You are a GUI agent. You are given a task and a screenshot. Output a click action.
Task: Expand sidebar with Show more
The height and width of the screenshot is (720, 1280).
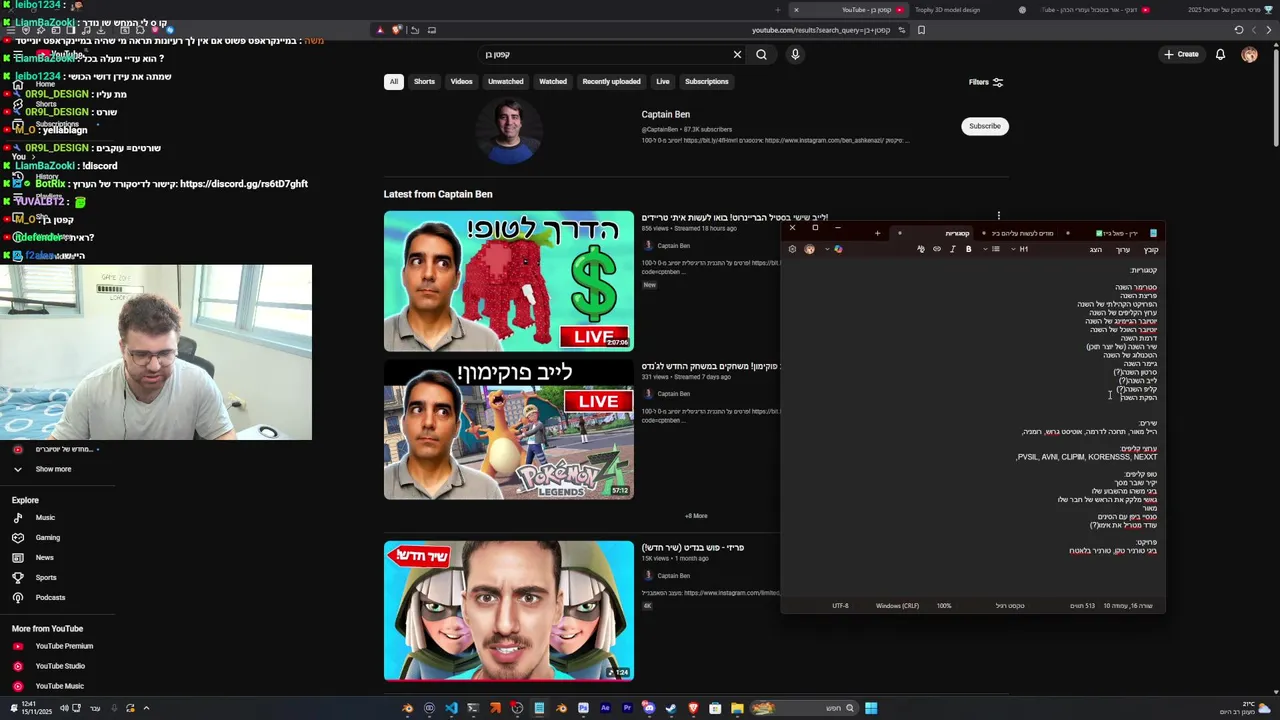coord(53,469)
